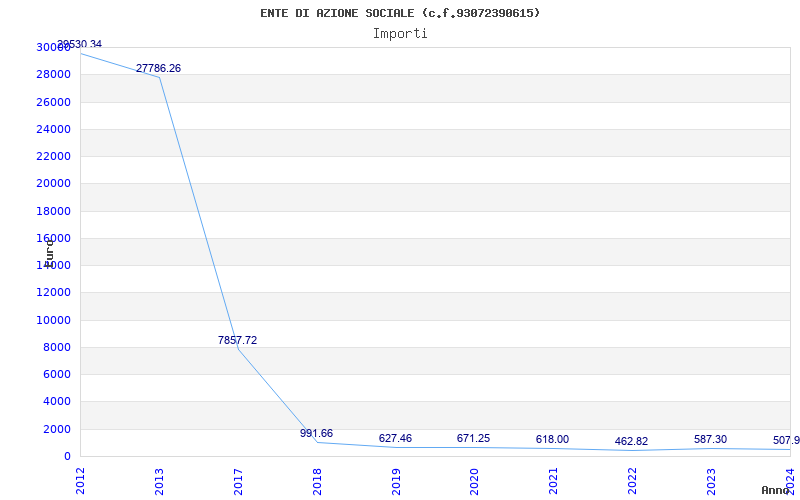The image size is (800, 500).
Task: Click the 10000 y-axis tick label
Action: [x=53, y=320]
